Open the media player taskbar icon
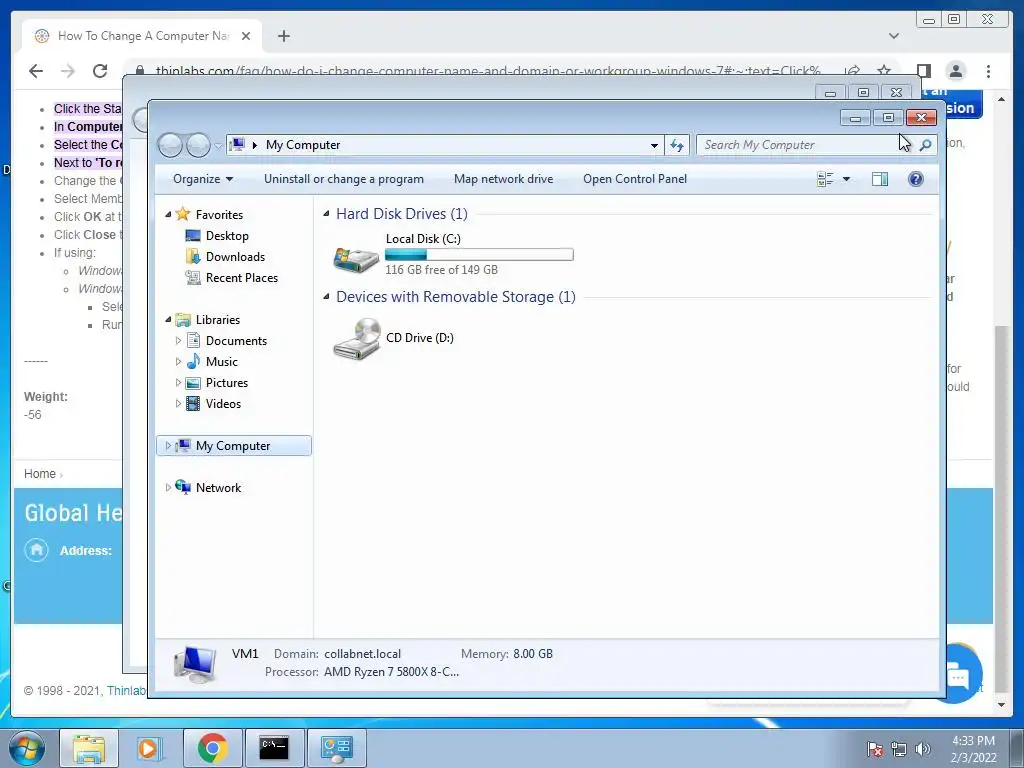This screenshot has height=768, width=1024. pyautogui.click(x=150, y=748)
